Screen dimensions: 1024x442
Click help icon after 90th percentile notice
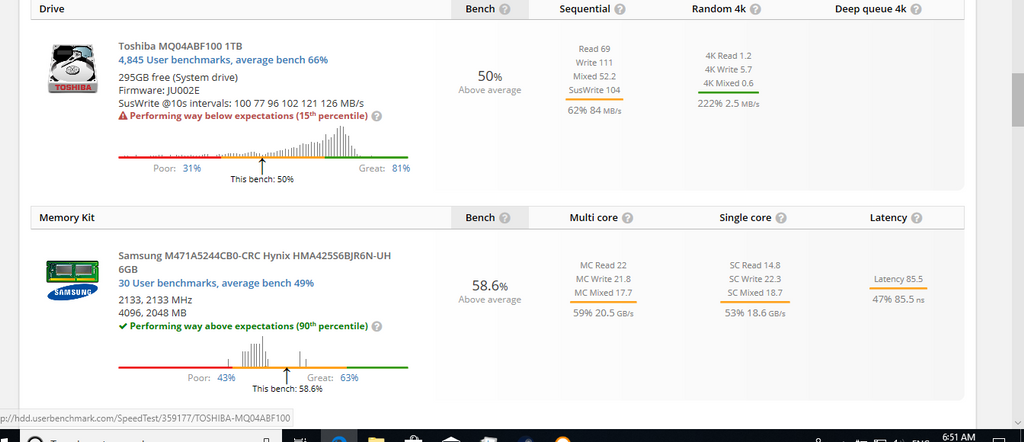tap(377, 326)
